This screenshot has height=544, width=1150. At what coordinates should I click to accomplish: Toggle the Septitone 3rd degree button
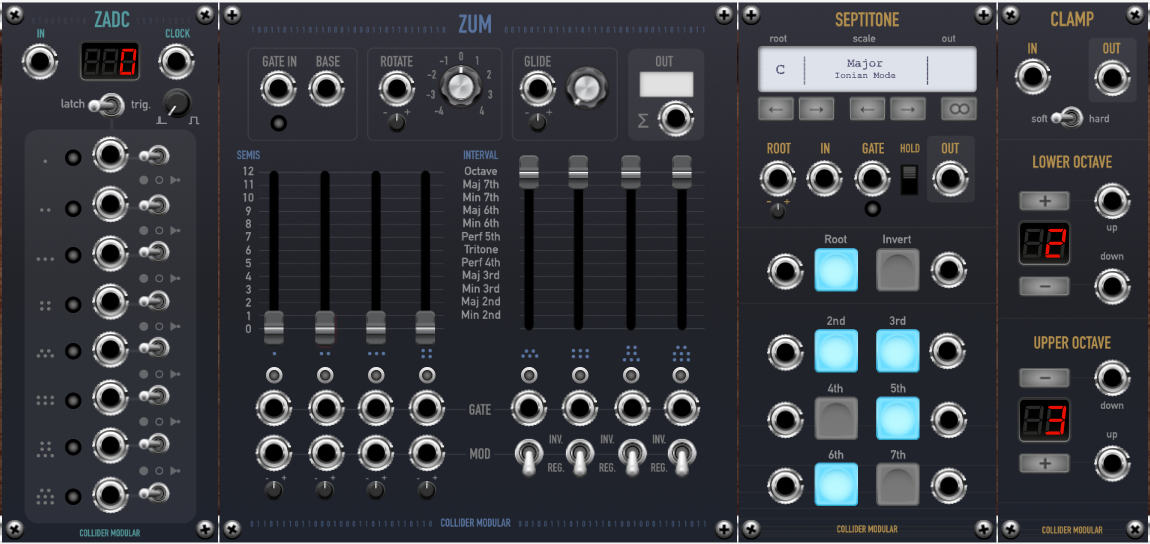tap(898, 350)
